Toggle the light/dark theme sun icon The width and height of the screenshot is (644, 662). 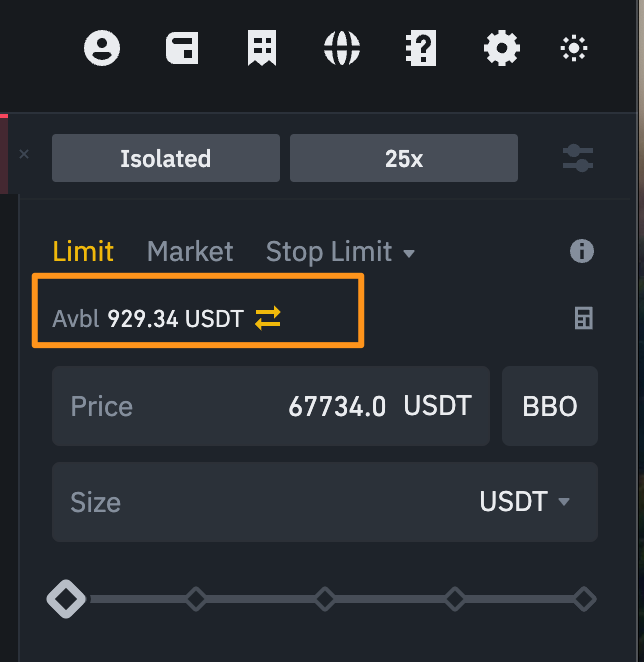coord(574,48)
